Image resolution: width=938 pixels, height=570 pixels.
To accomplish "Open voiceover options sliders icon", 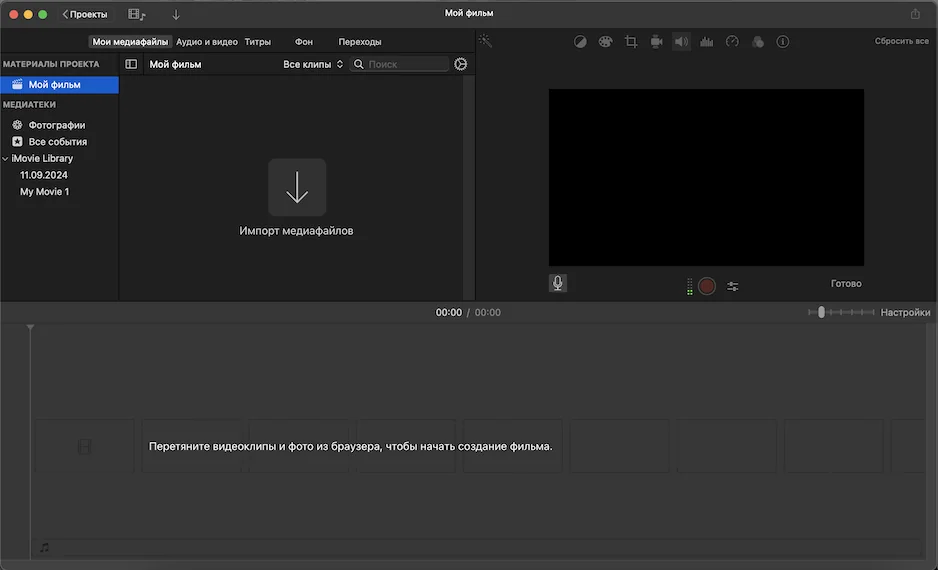I will pyautogui.click(x=732, y=286).
